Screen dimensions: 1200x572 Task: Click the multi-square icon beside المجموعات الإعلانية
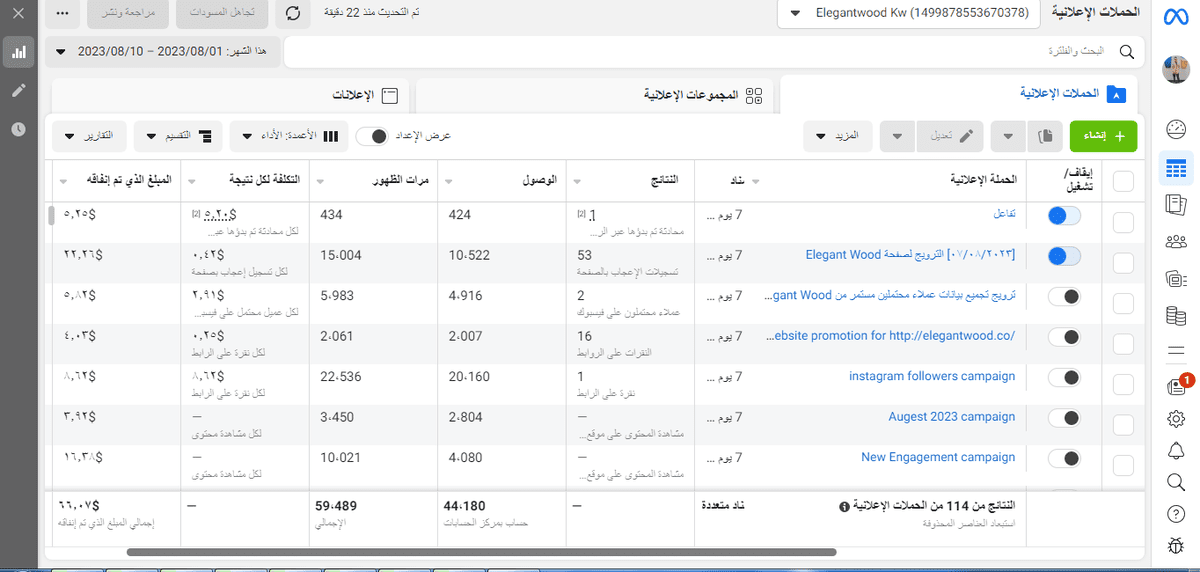754,95
